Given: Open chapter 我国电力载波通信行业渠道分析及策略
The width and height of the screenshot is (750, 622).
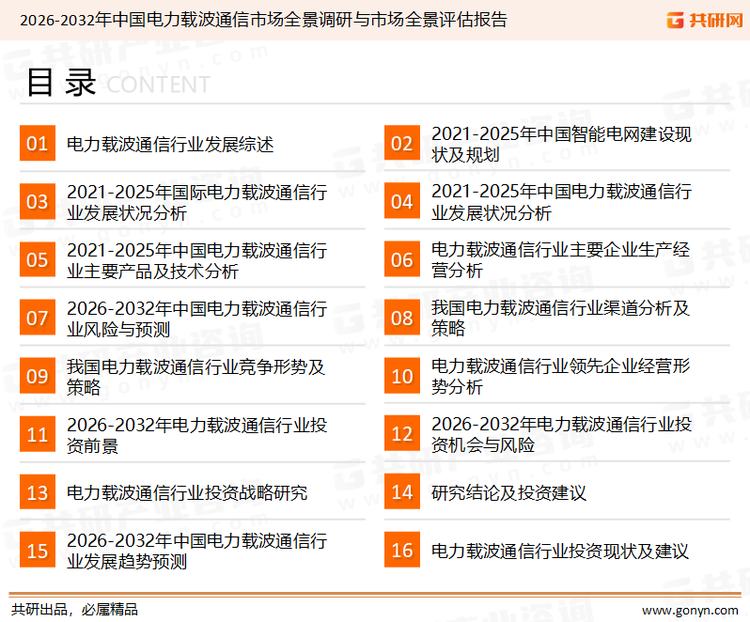Looking at the screenshot, I should pos(560,318).
